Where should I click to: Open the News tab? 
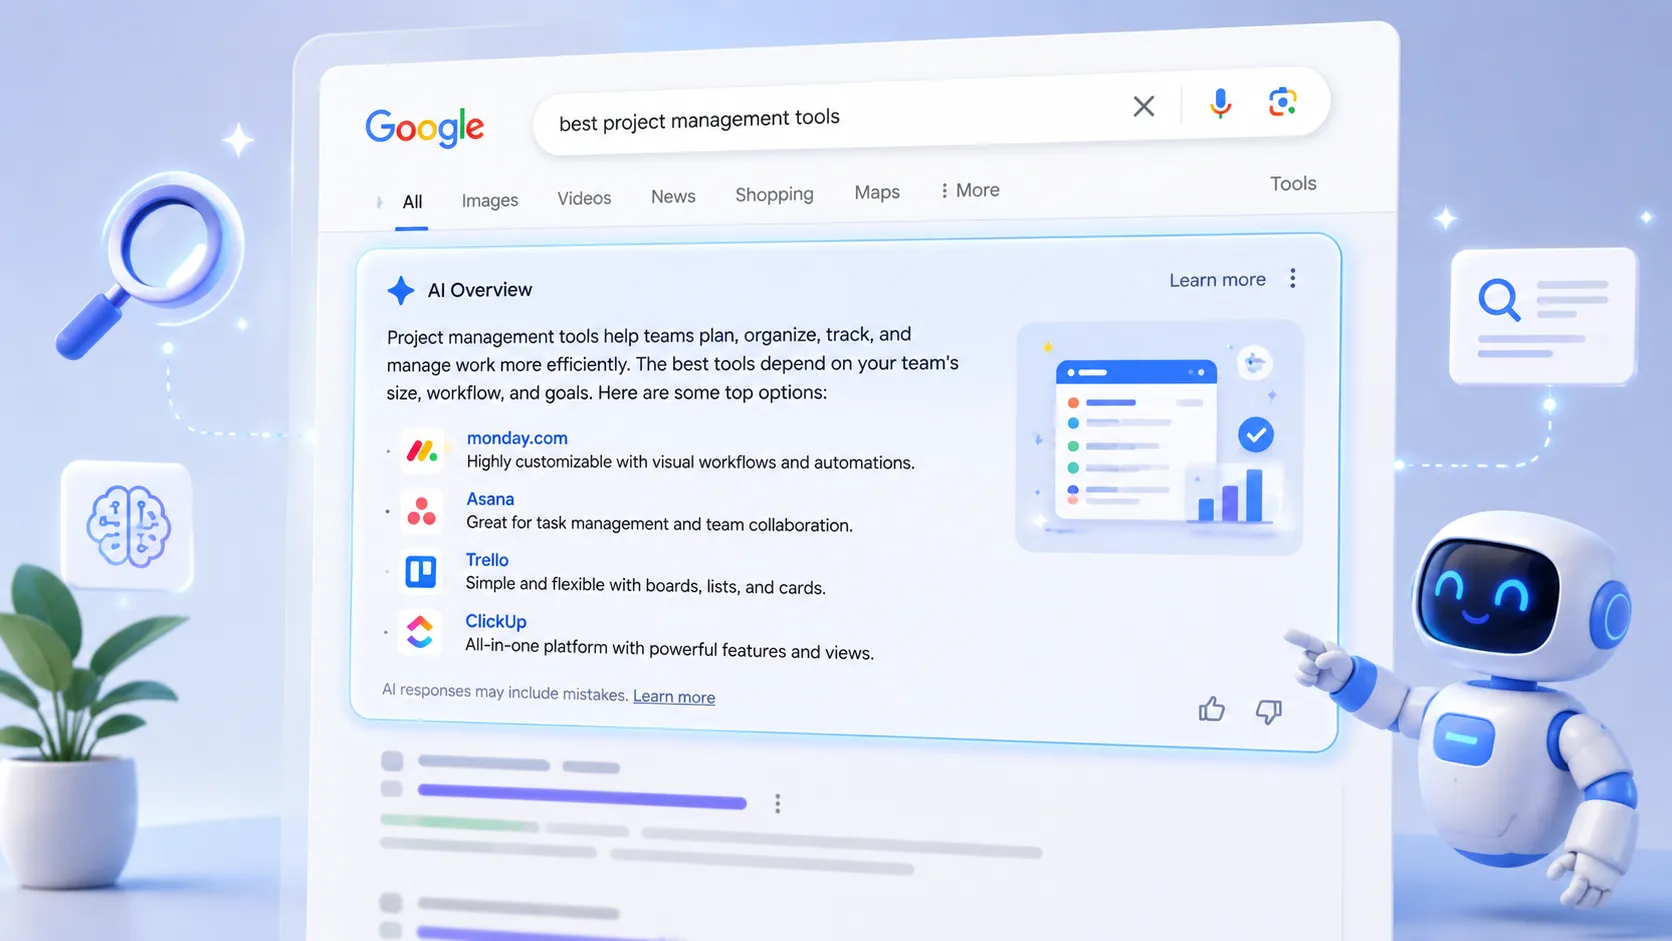tap(673, 196)
